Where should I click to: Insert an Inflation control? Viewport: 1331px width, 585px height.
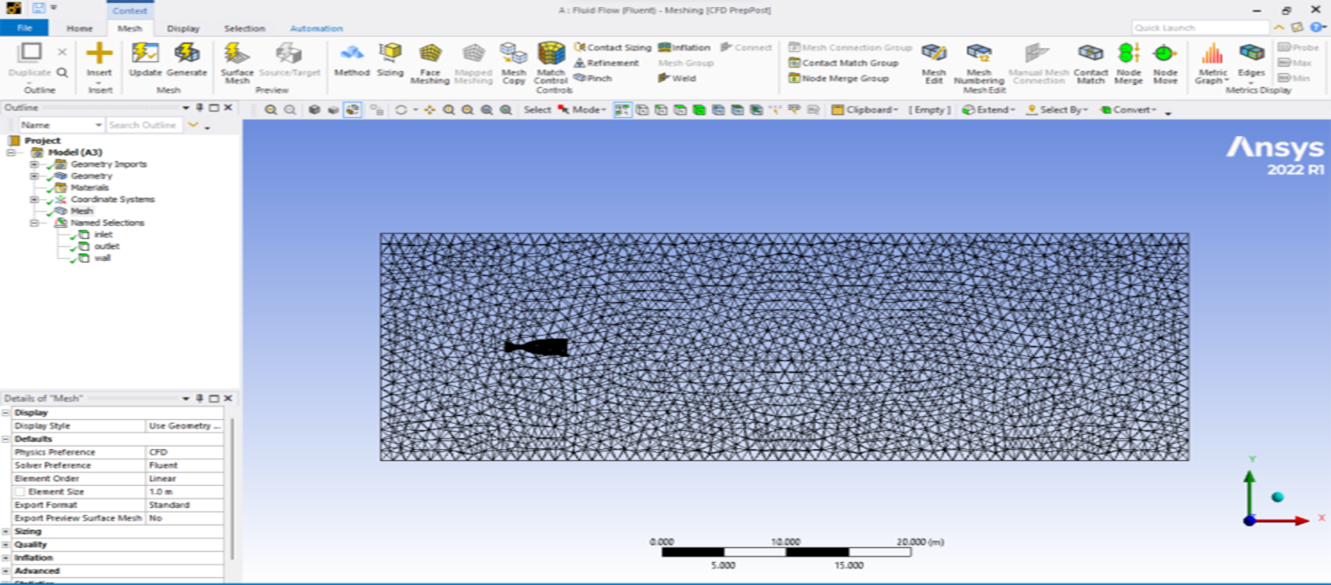(x=684, y=47)
